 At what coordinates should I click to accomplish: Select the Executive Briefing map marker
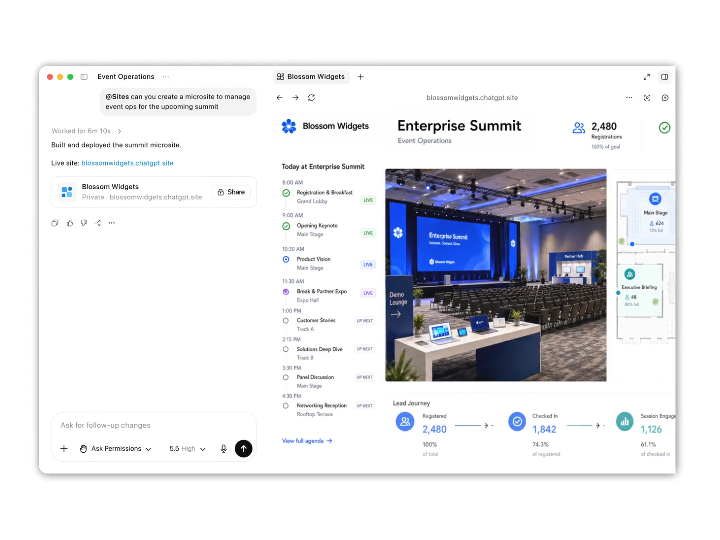click(x=630, y=275)
